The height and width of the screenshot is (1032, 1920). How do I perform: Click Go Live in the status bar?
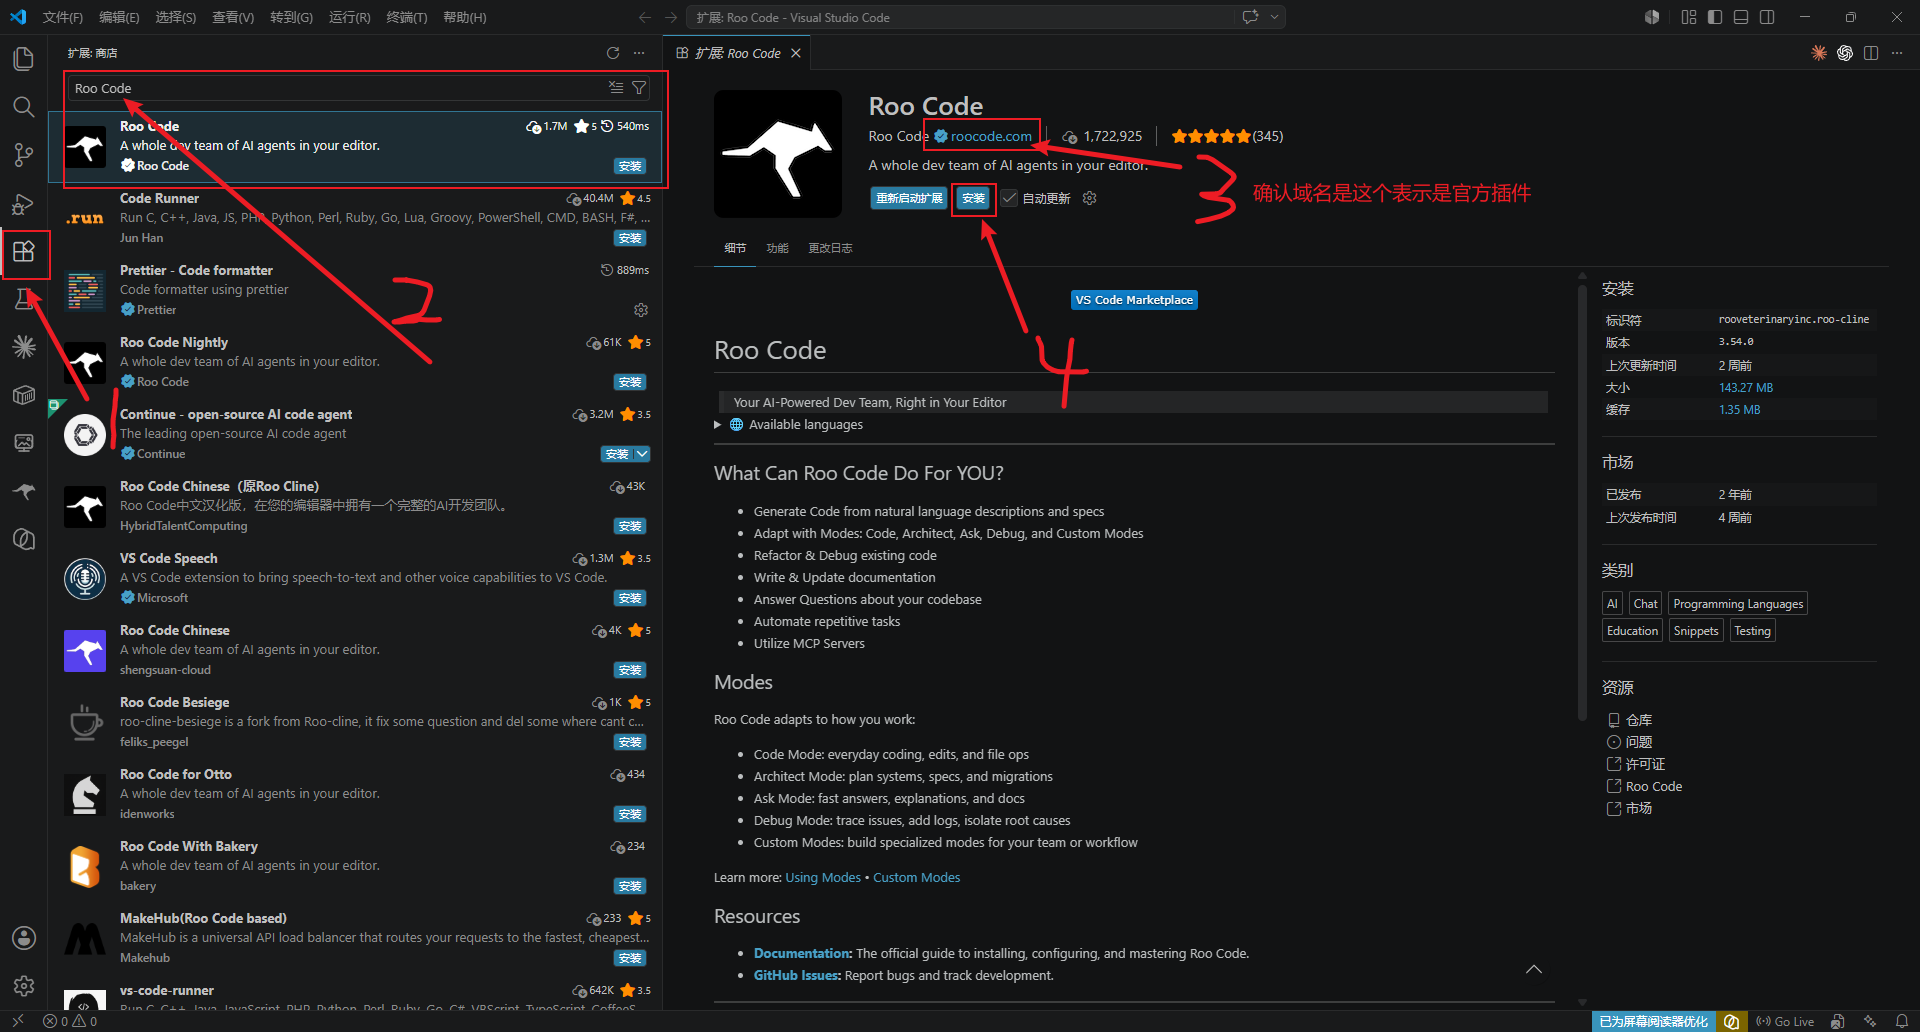point(1785,1021)
